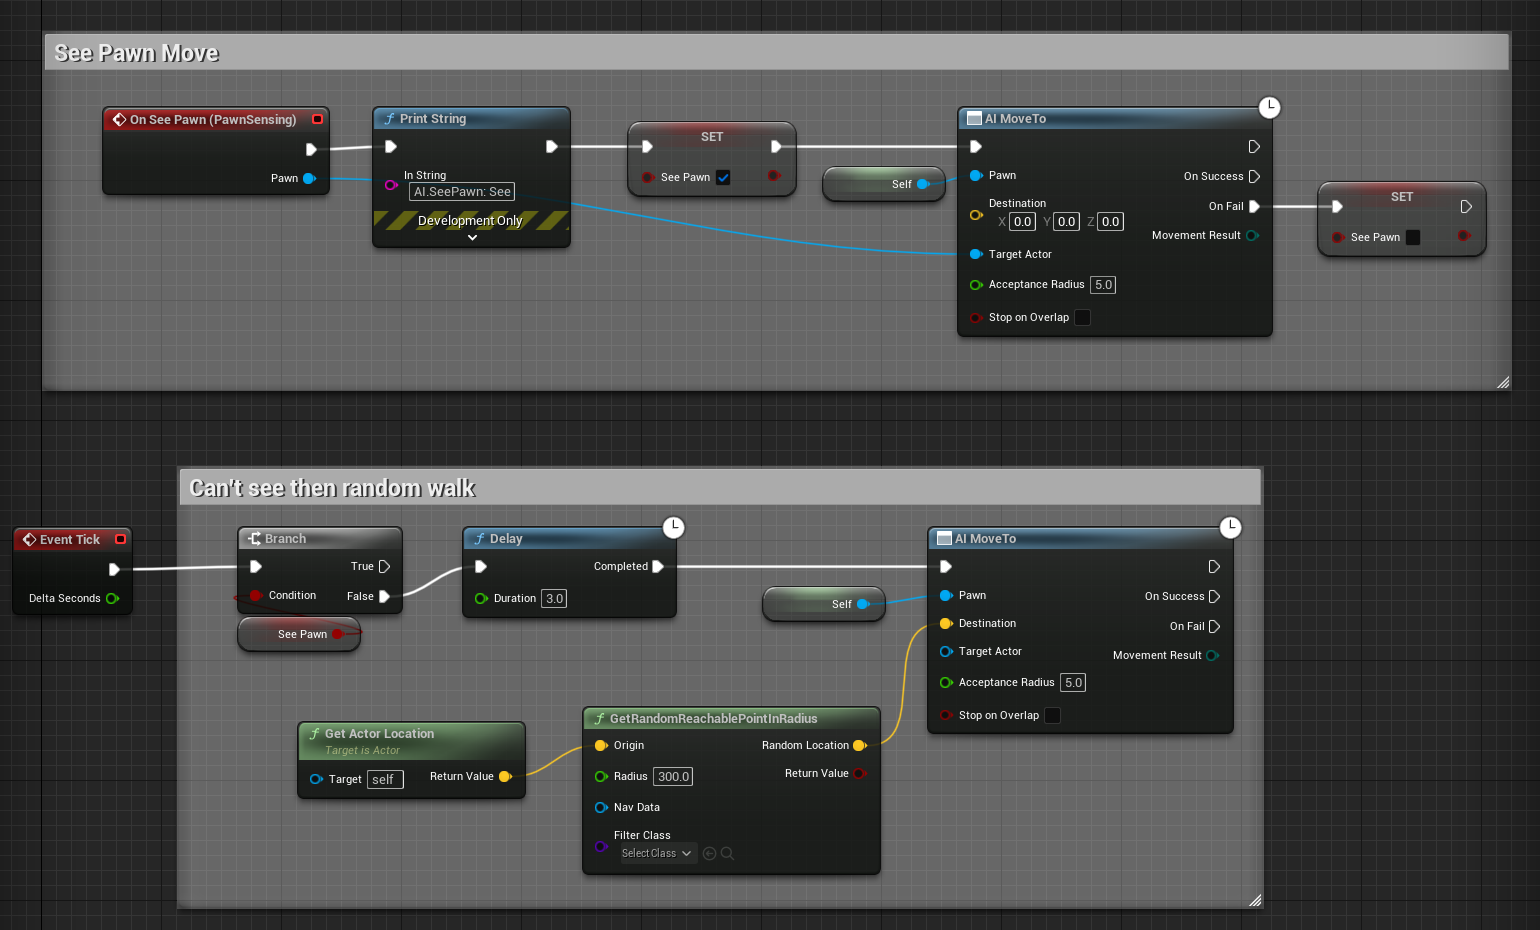The image size is (1540, 930).
Task: Toggle Stop on Overlap in bottom AI MoveTo
Action: pos(1052,715)
